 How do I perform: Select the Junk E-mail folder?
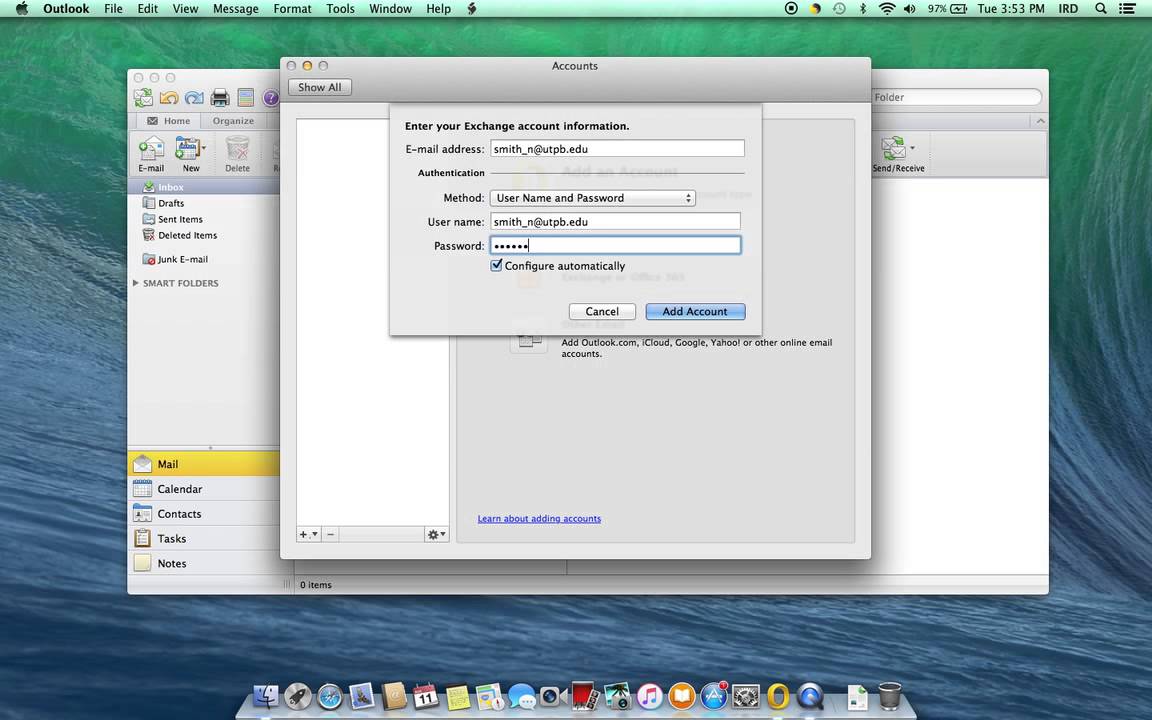click(x=204, y=259)
